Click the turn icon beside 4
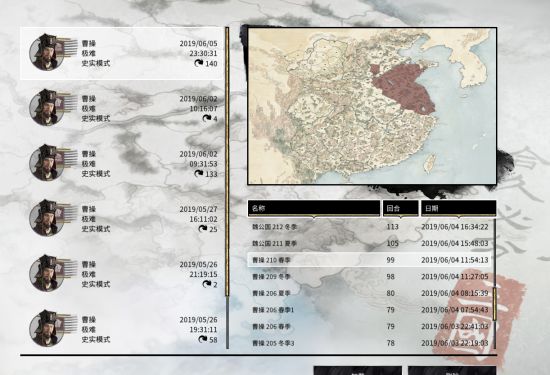 pyautogui.click(x=207, y=118)
